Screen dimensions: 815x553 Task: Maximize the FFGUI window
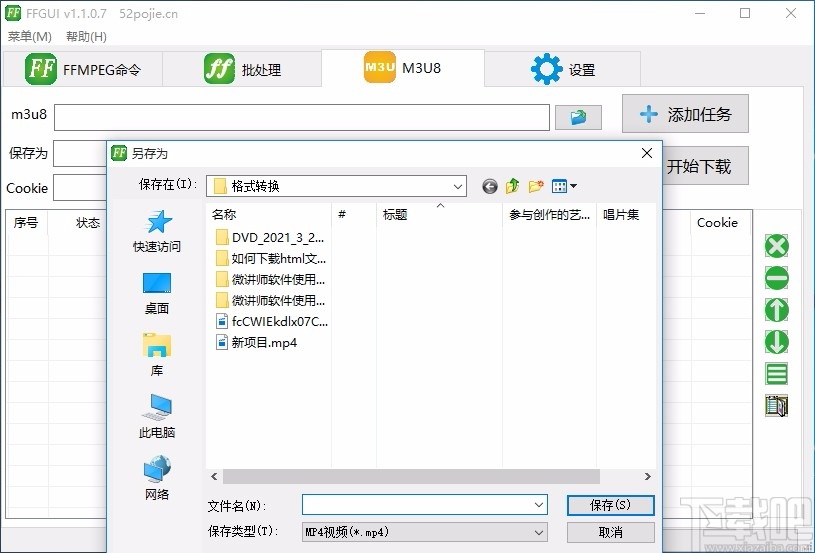click(x=745, y=13)
